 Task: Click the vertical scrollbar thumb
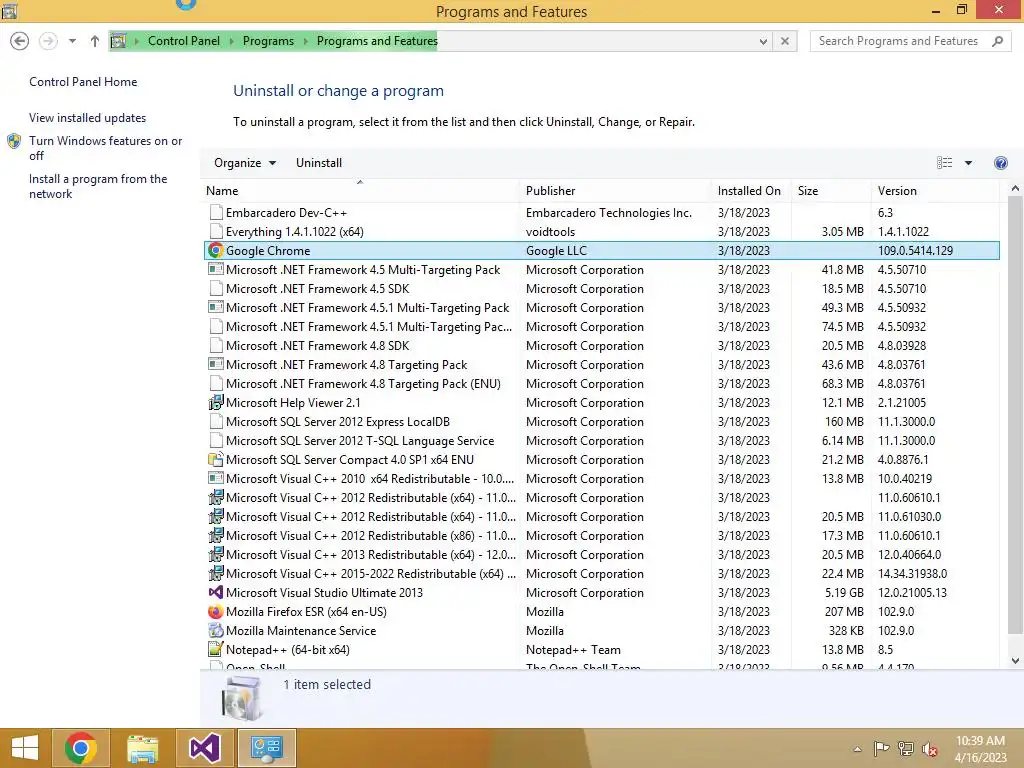click(1015, 415)
